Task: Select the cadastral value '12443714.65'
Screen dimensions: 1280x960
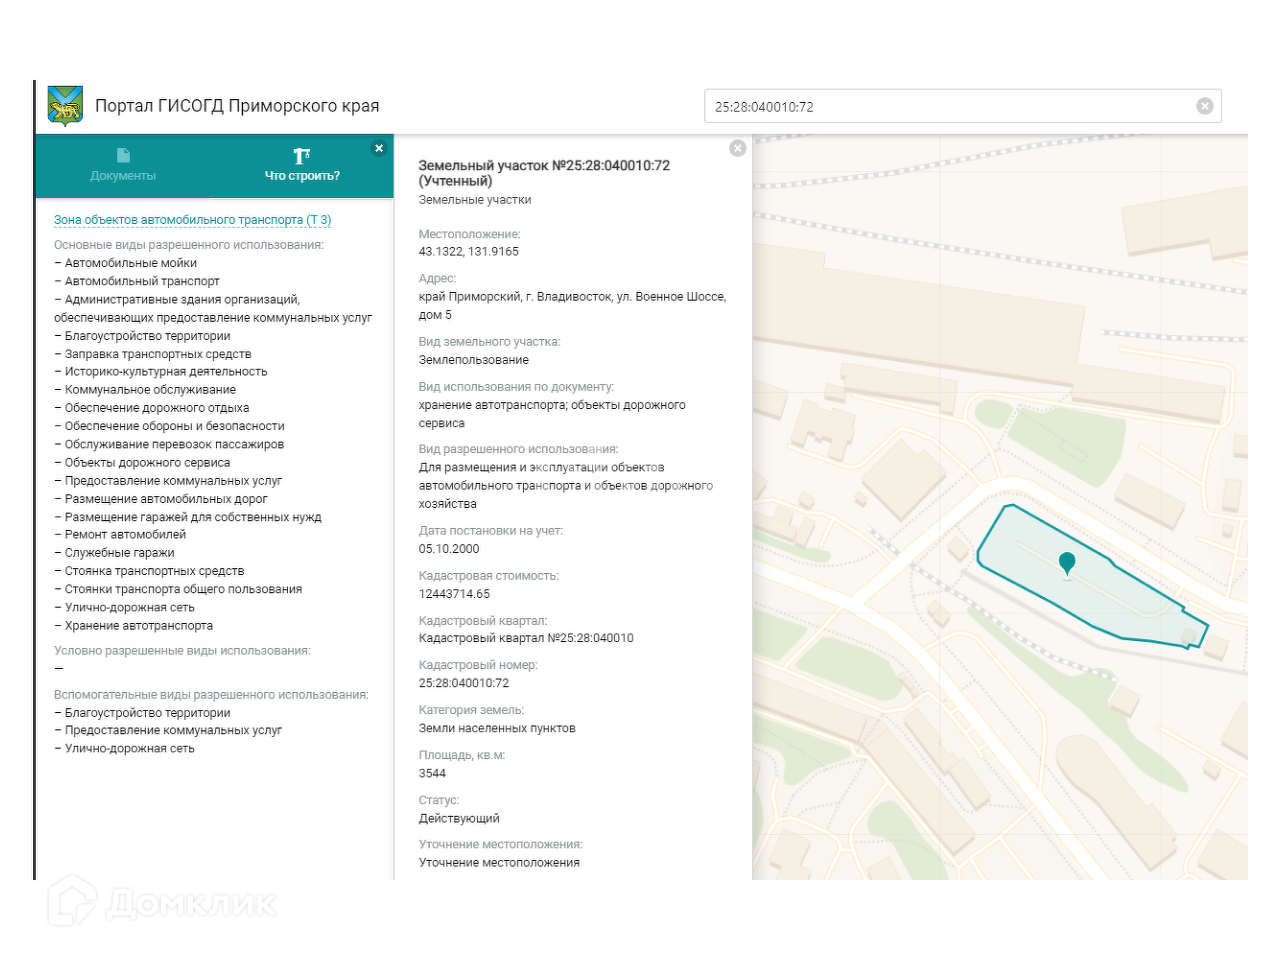Action: (x=454, y=594)
